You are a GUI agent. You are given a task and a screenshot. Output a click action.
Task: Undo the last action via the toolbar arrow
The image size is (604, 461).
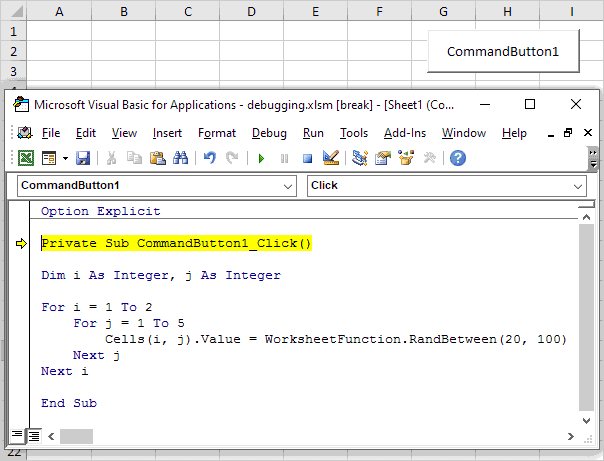(210, 158)
